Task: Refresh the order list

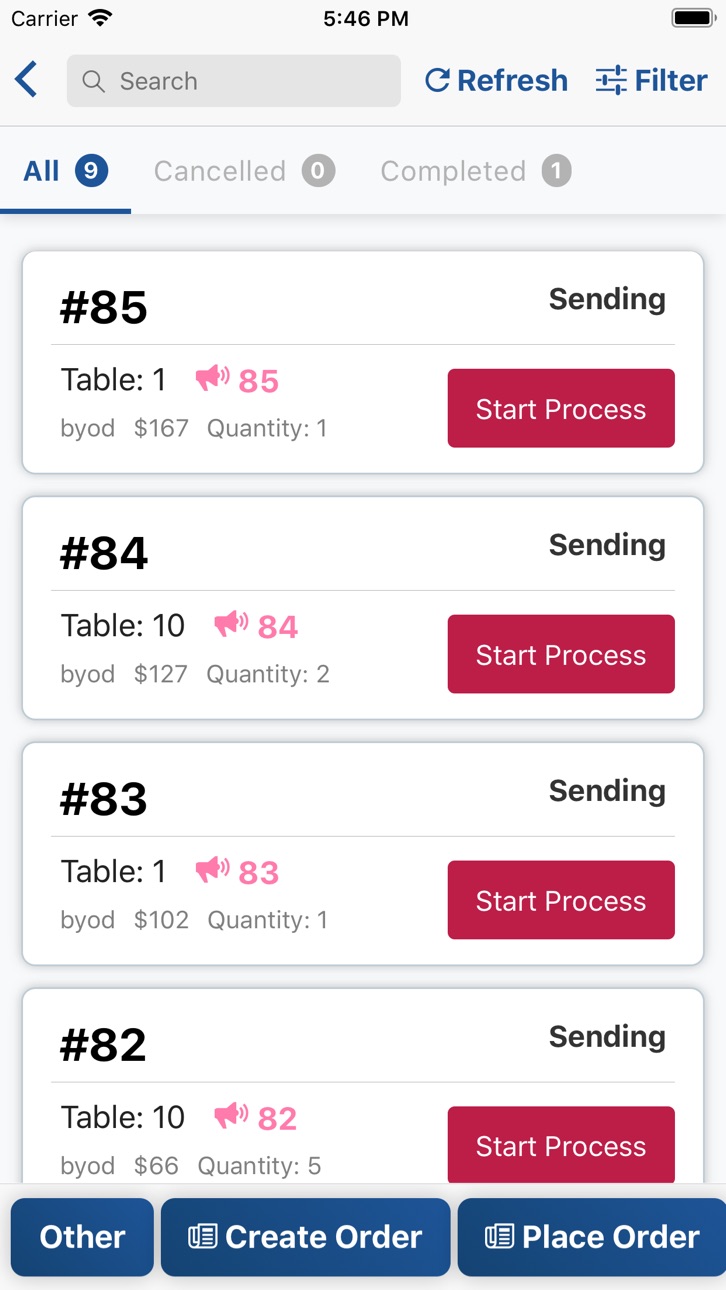Action: (496, 81)
